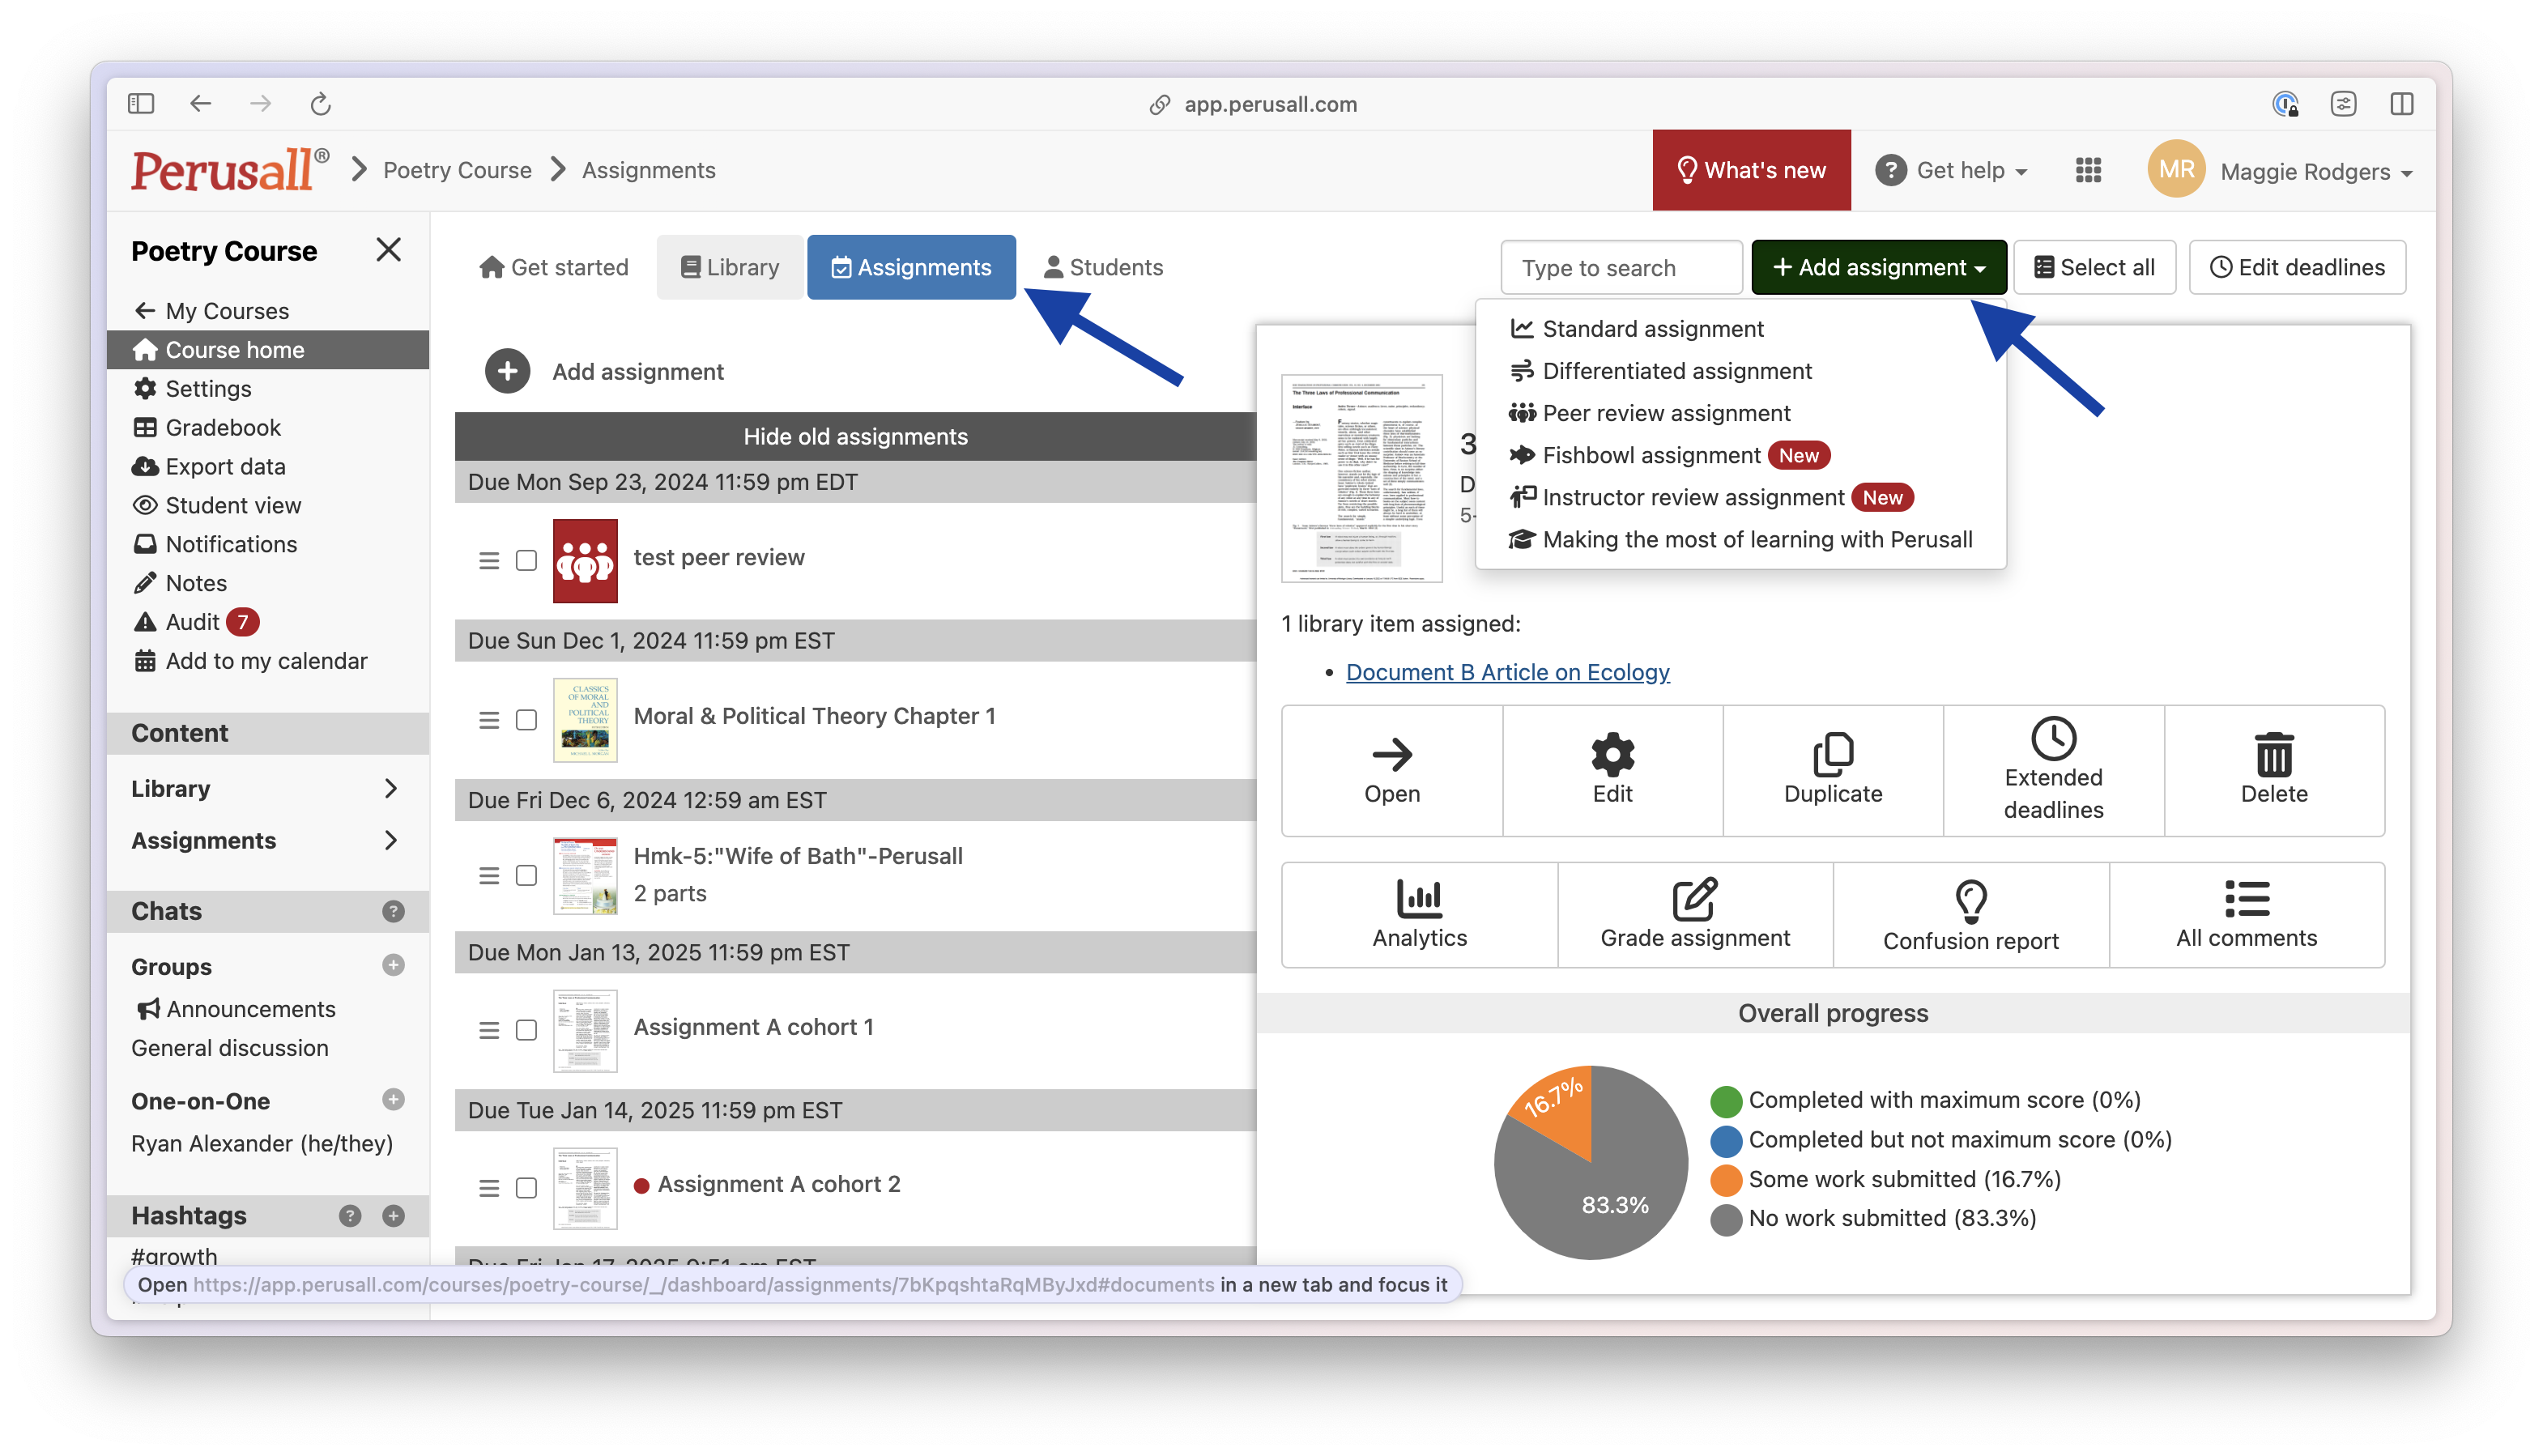Screen dimensions: 2543x1456
Task: Click Hide old assignments bar
Action: pos(855,436)
